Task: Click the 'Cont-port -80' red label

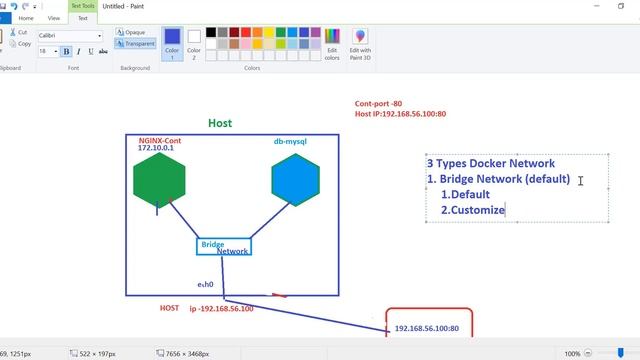Action: (x=378, y=104)
